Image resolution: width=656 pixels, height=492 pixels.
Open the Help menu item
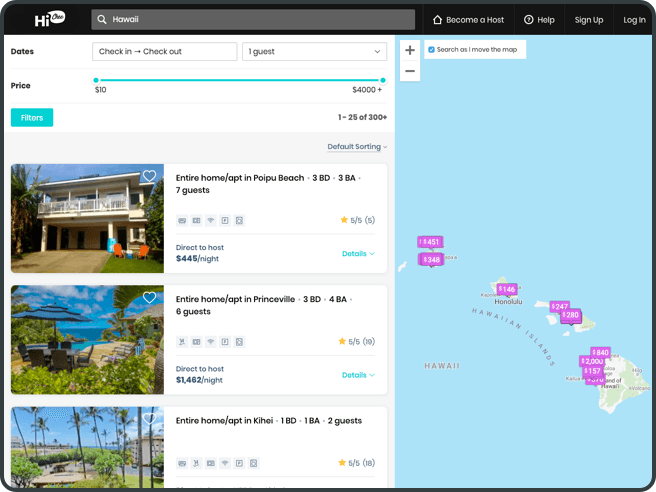539,19
